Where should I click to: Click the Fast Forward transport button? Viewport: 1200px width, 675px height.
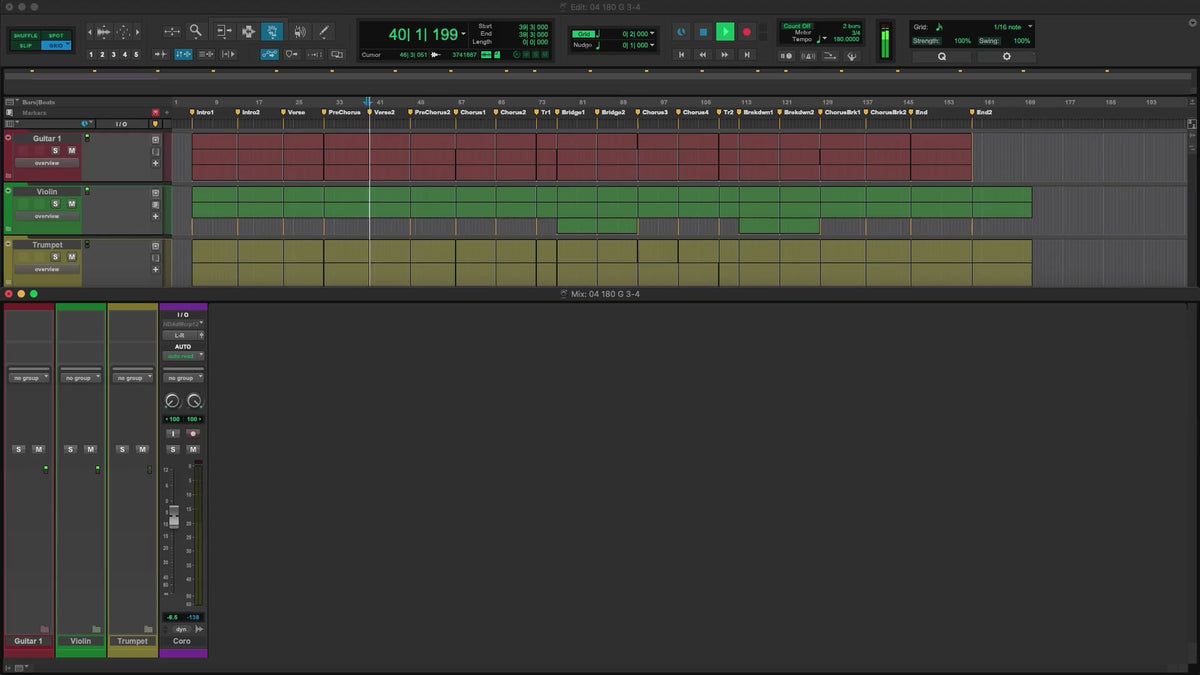(x=725, y=55)
